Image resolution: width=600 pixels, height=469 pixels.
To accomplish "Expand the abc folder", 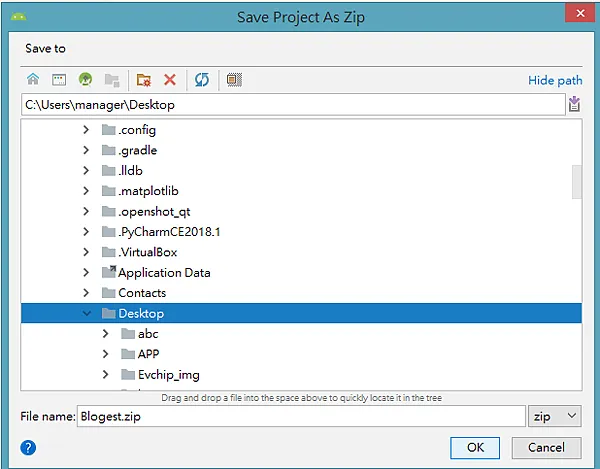I will tap(106, 334).
